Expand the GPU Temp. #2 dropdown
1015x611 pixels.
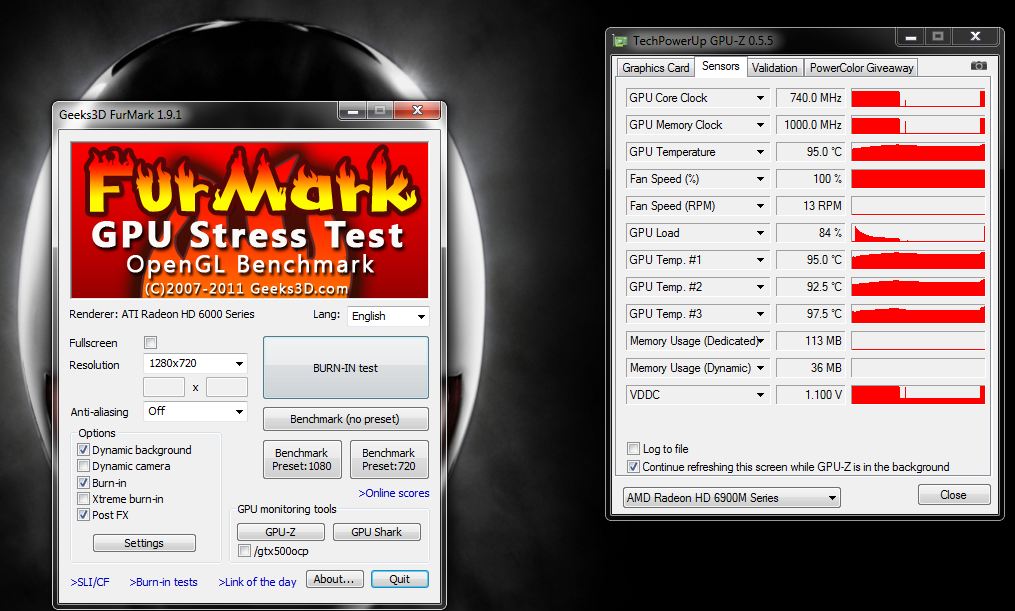coord(761,287)
